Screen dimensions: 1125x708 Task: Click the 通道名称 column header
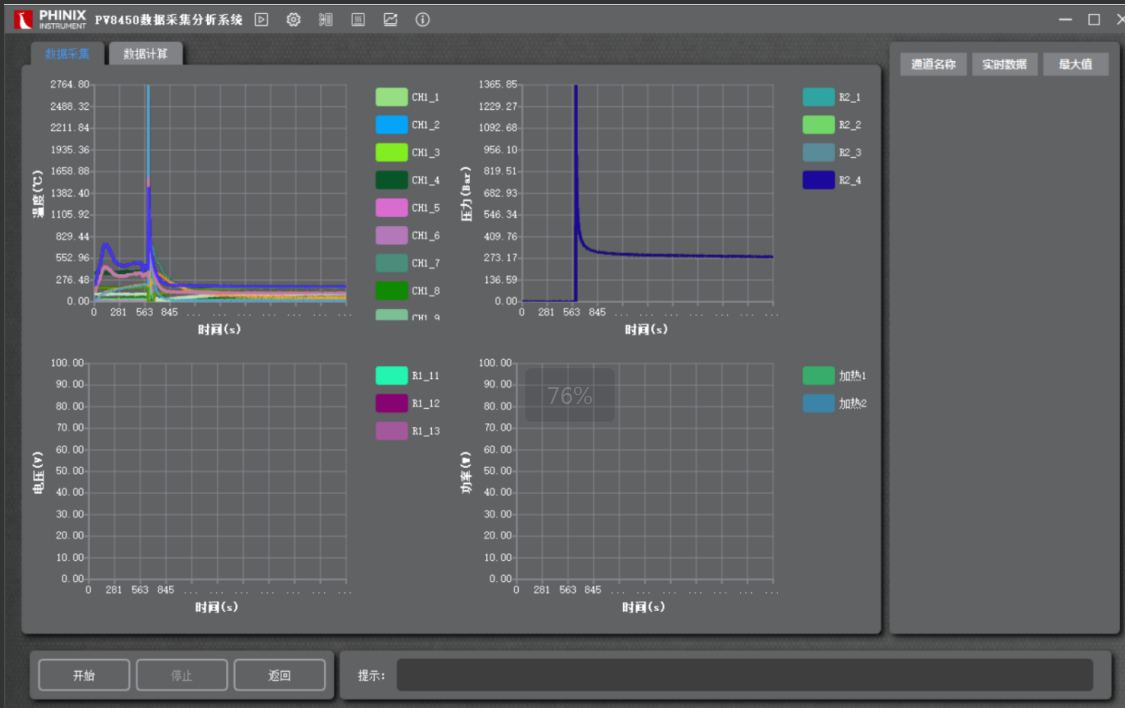pos(933,64)
